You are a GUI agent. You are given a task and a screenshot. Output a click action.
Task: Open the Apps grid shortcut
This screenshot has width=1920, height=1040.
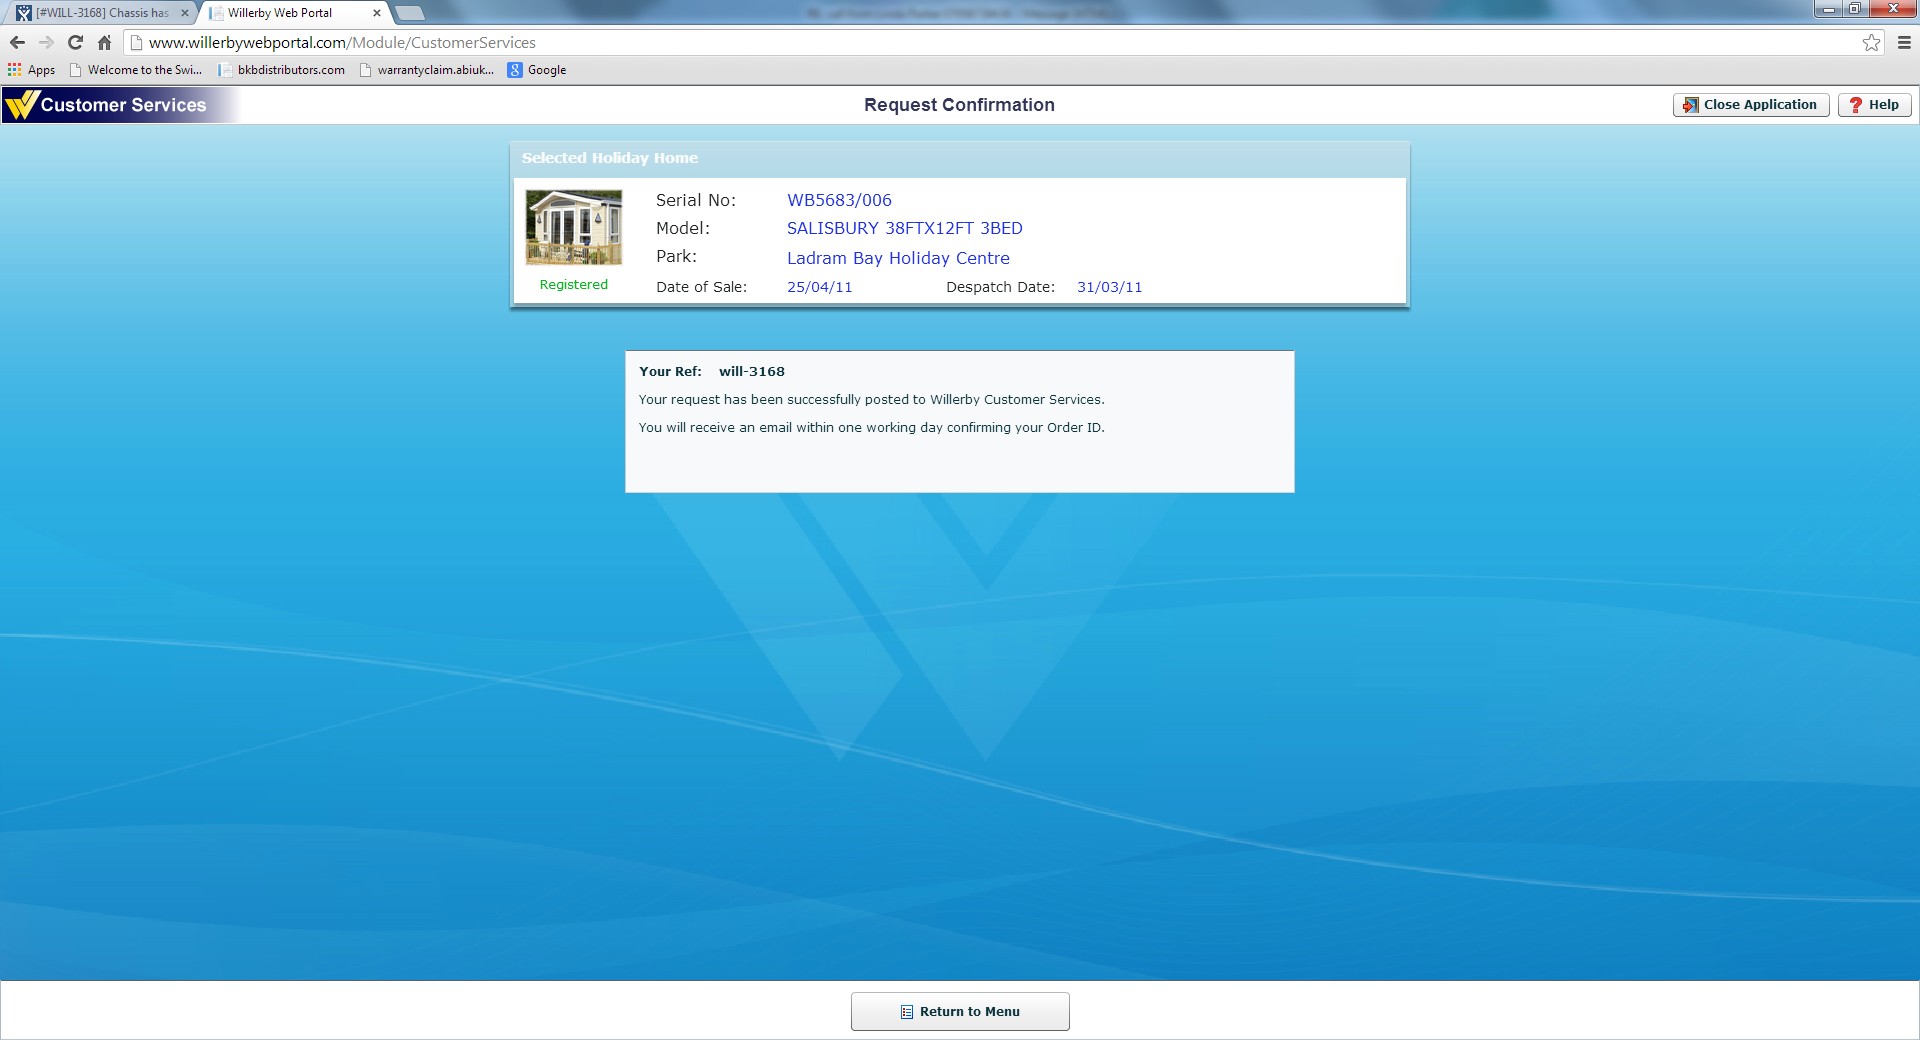tap(31, 70)
